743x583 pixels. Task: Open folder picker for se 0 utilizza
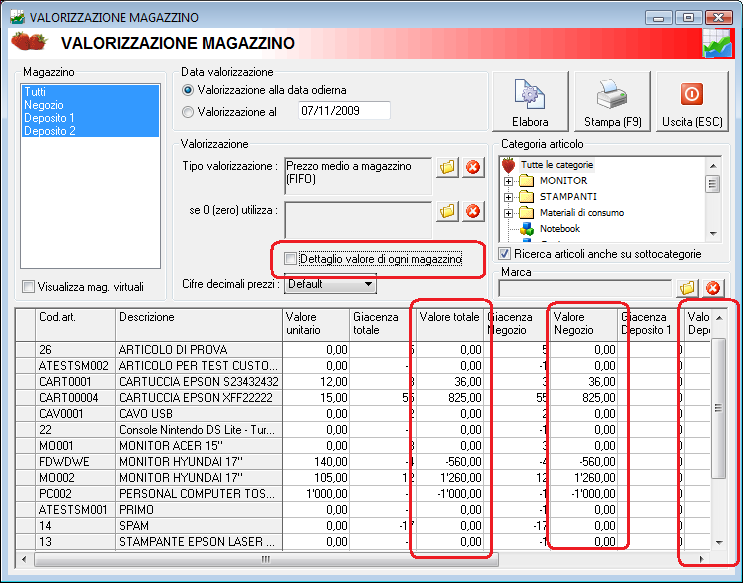coord(447,211)
